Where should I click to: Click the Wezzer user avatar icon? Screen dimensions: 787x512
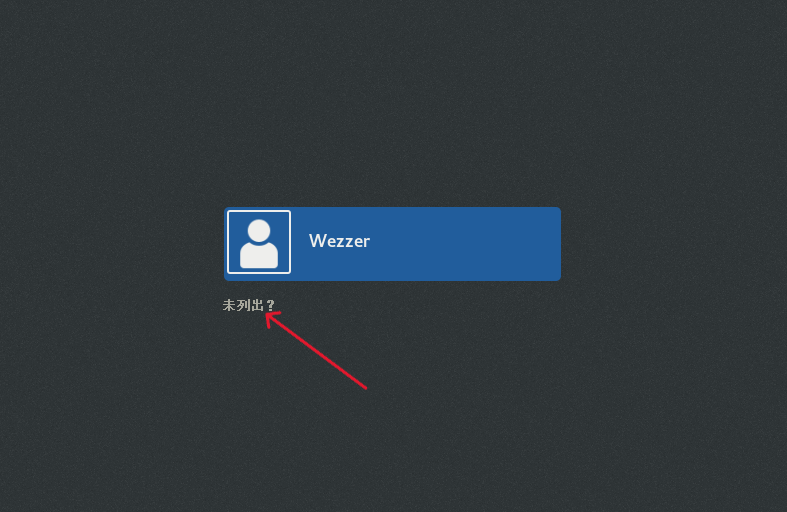[259, 242]
